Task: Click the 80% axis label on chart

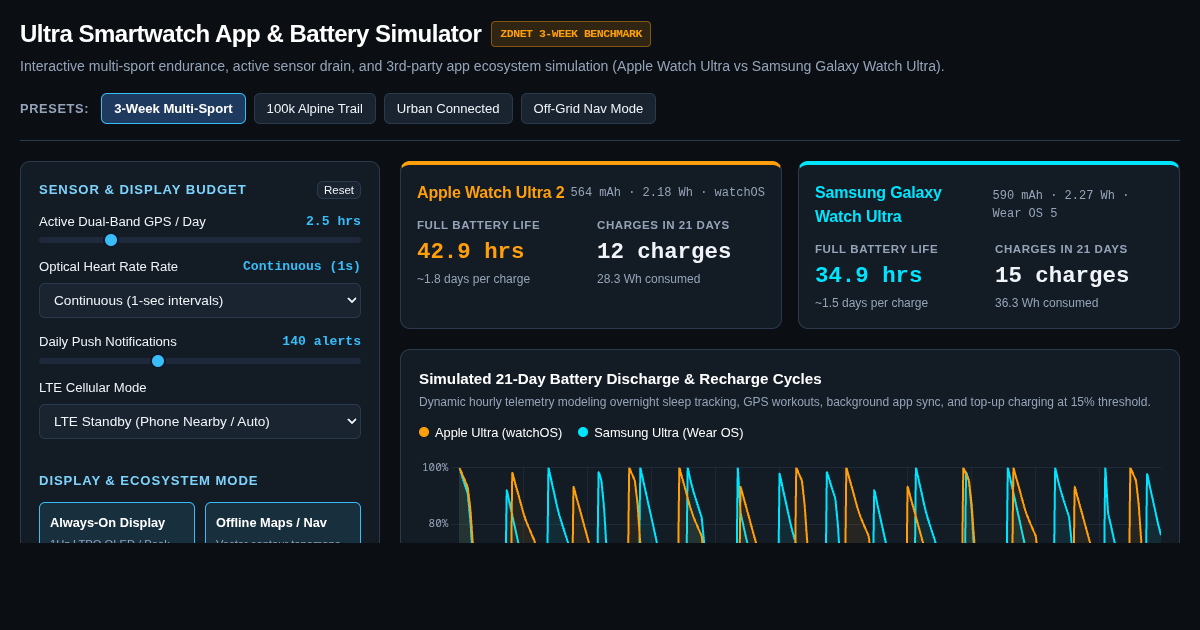Action: coord(438,523)
